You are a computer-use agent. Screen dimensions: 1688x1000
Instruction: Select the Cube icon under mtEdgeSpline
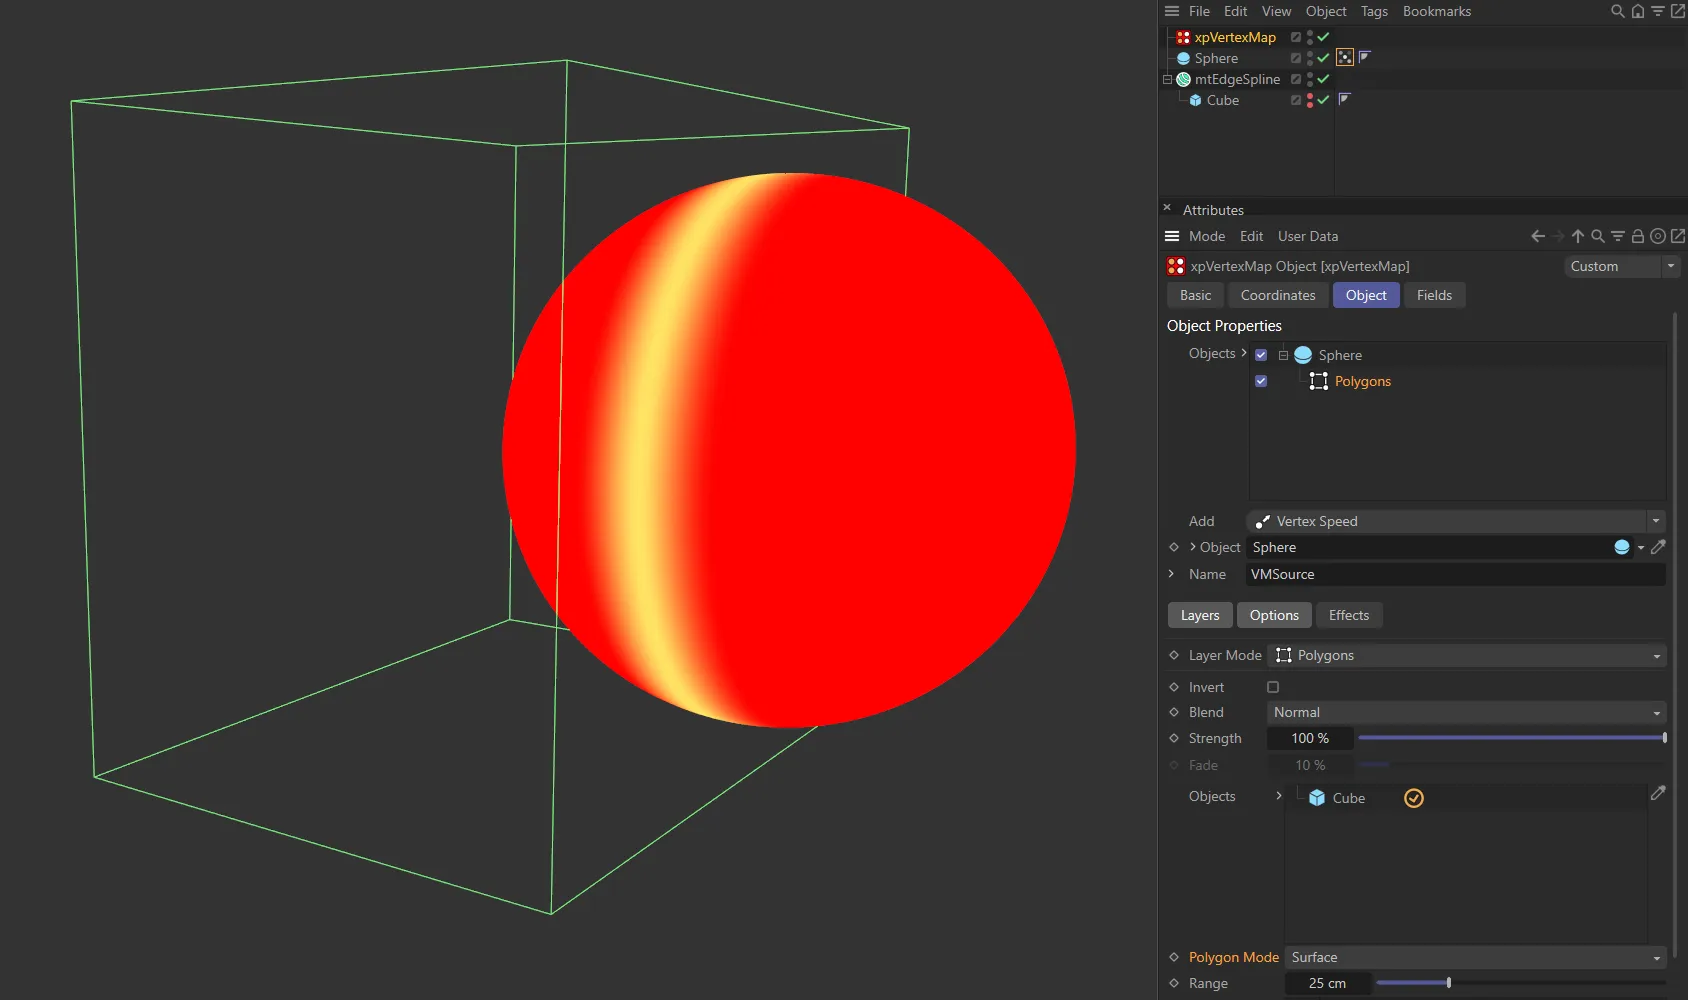point(1196,100)
